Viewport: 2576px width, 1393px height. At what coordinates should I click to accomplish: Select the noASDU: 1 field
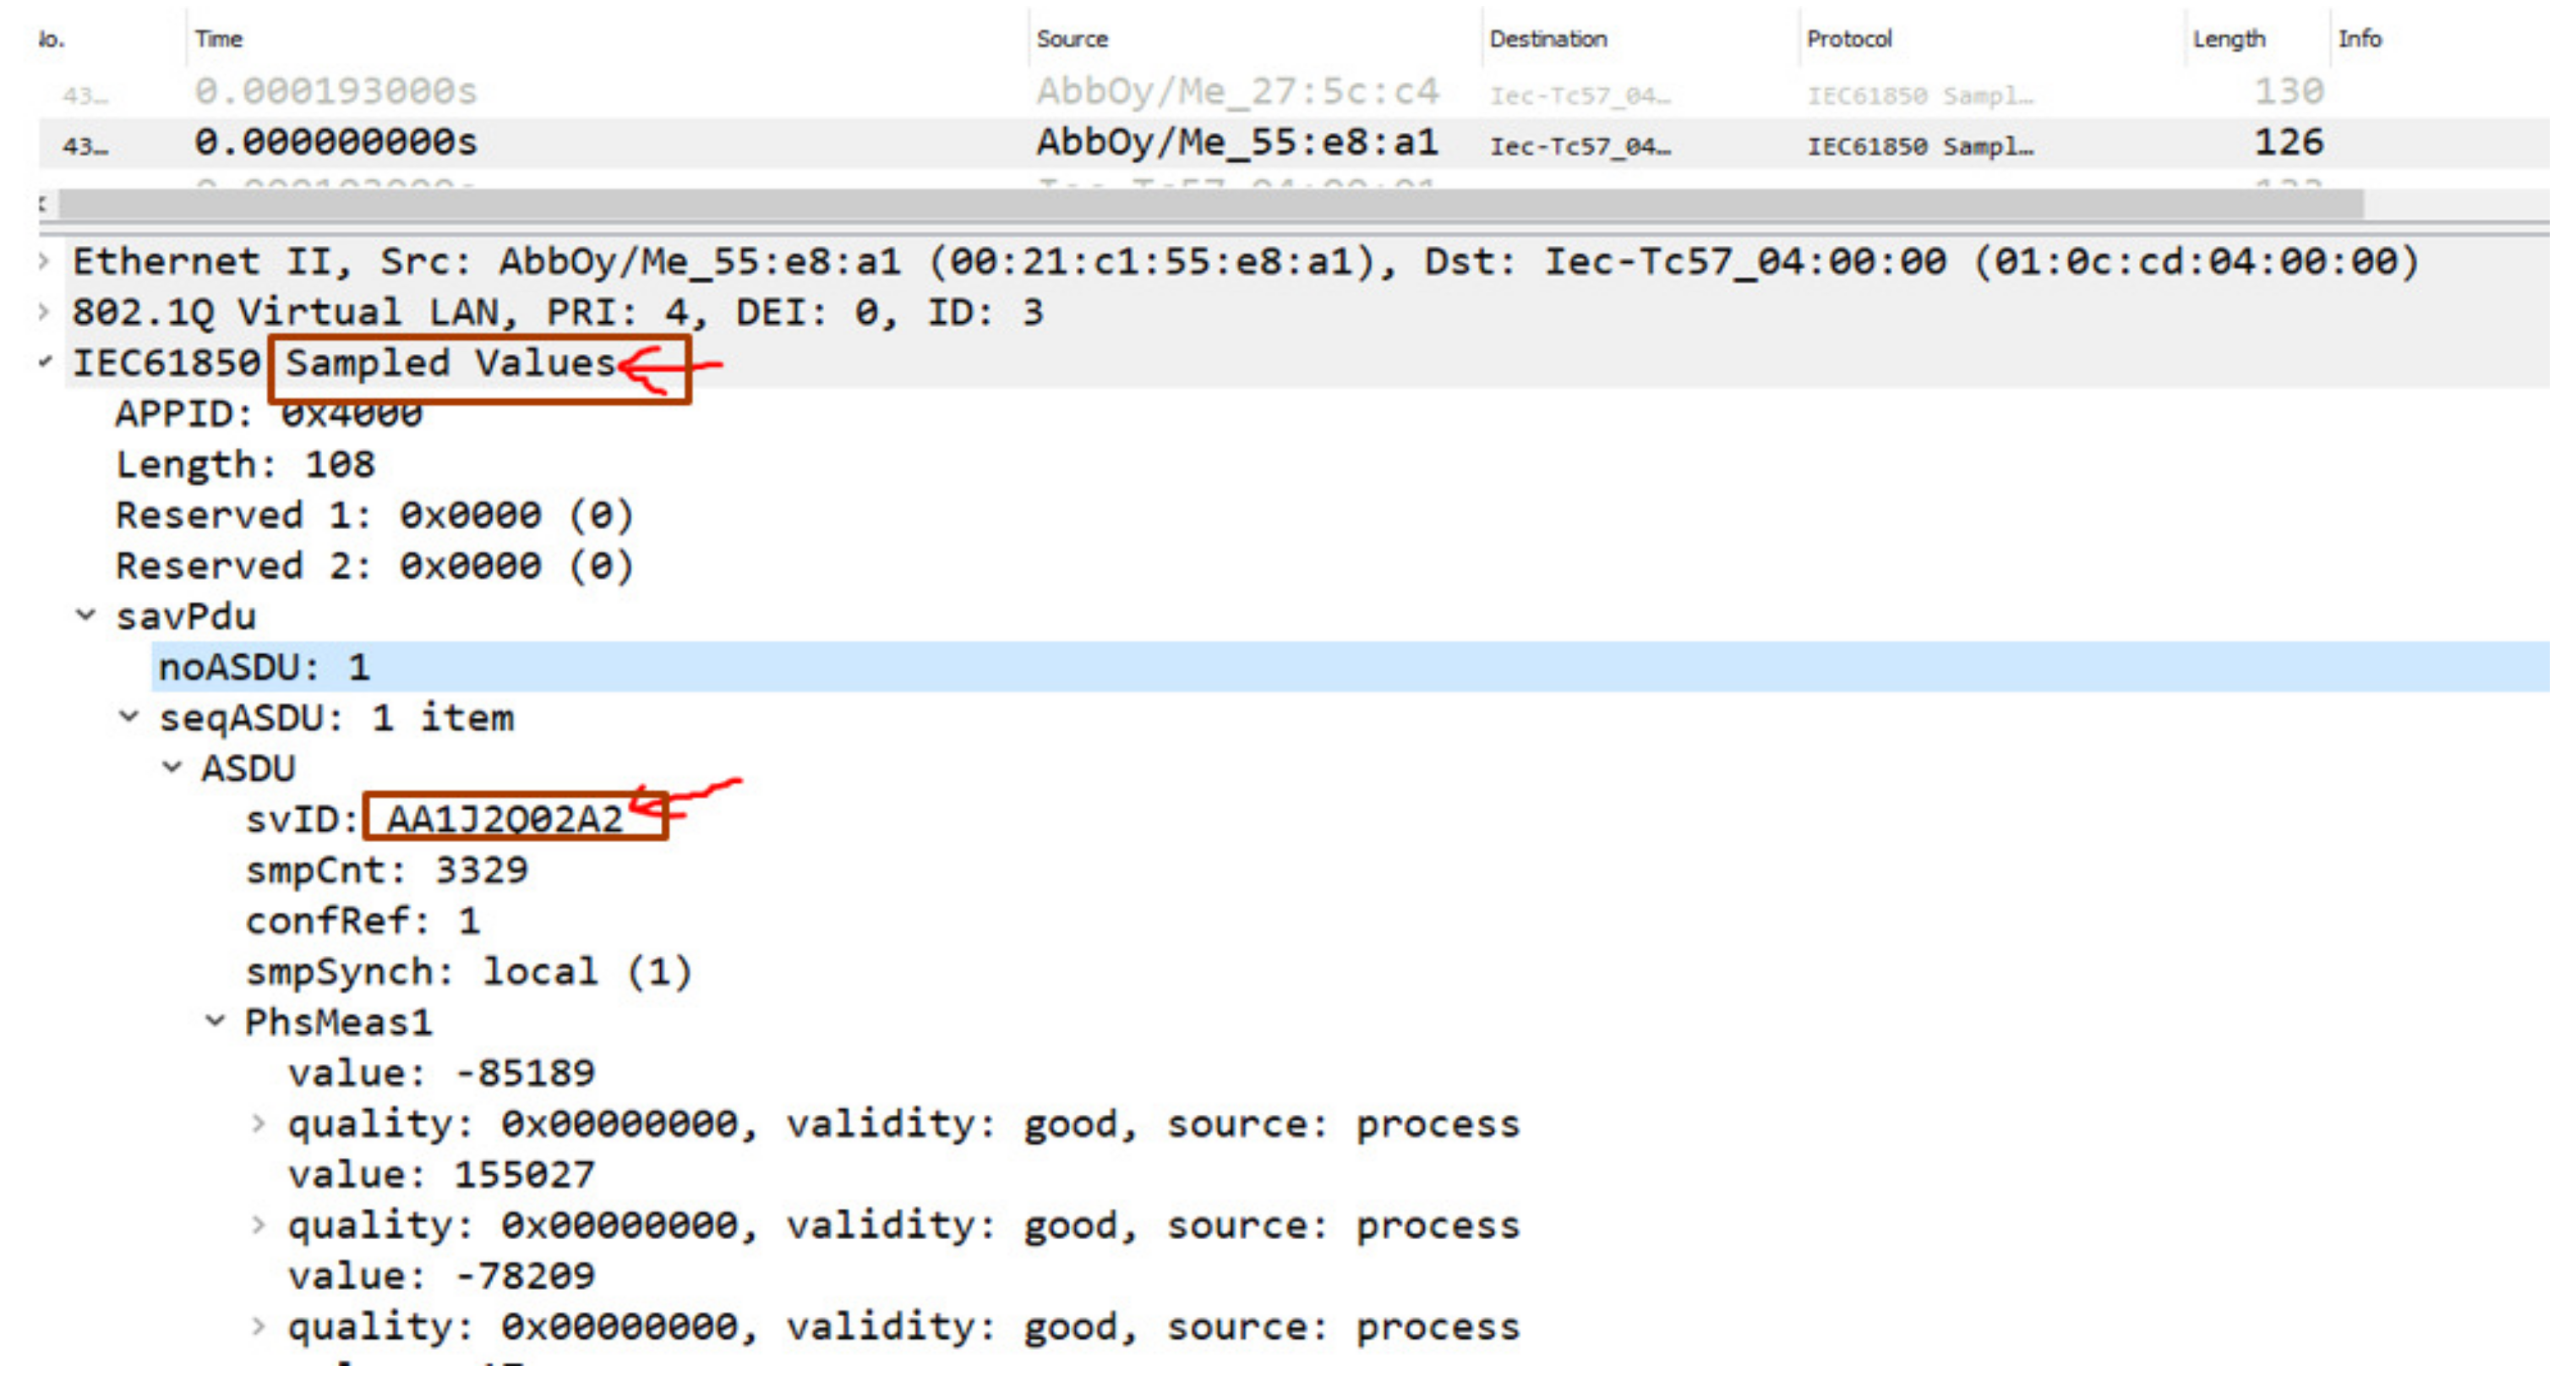click(265, 667)
